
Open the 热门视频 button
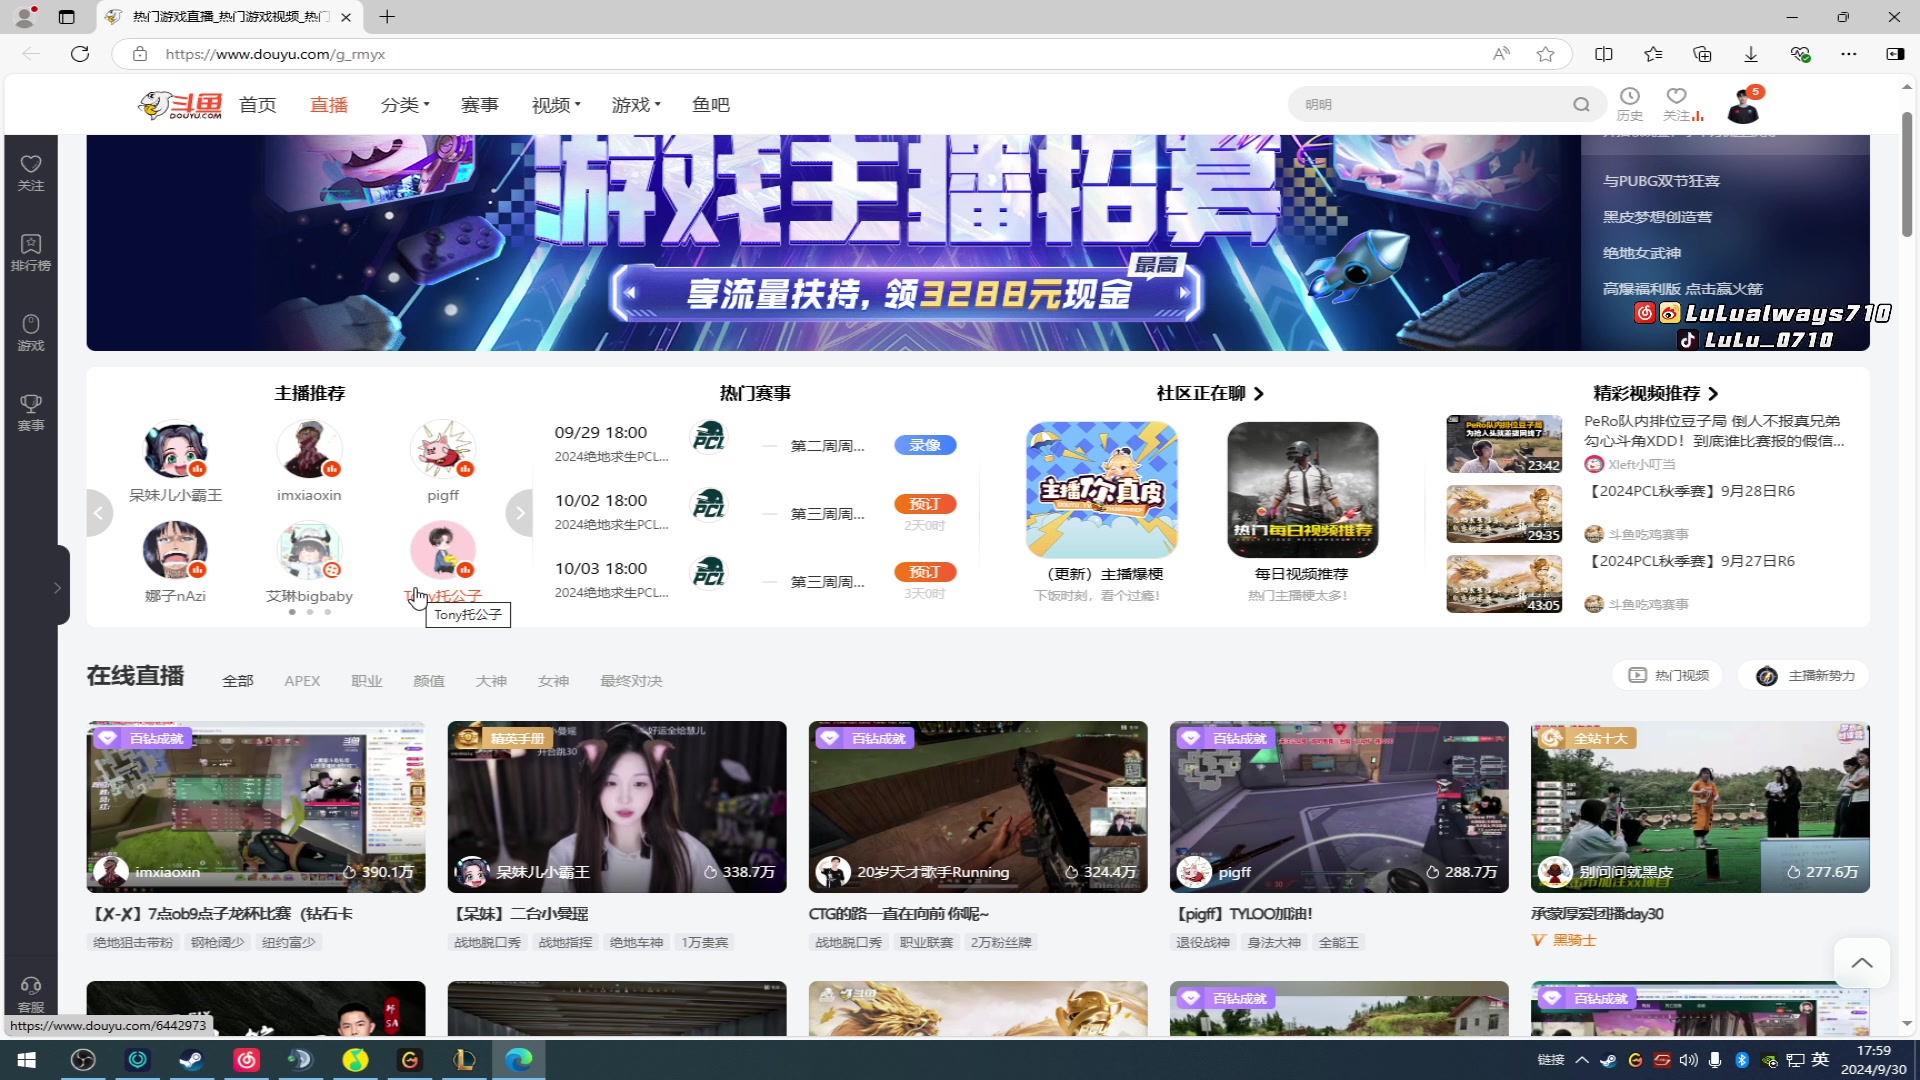tap(1668, 676)
